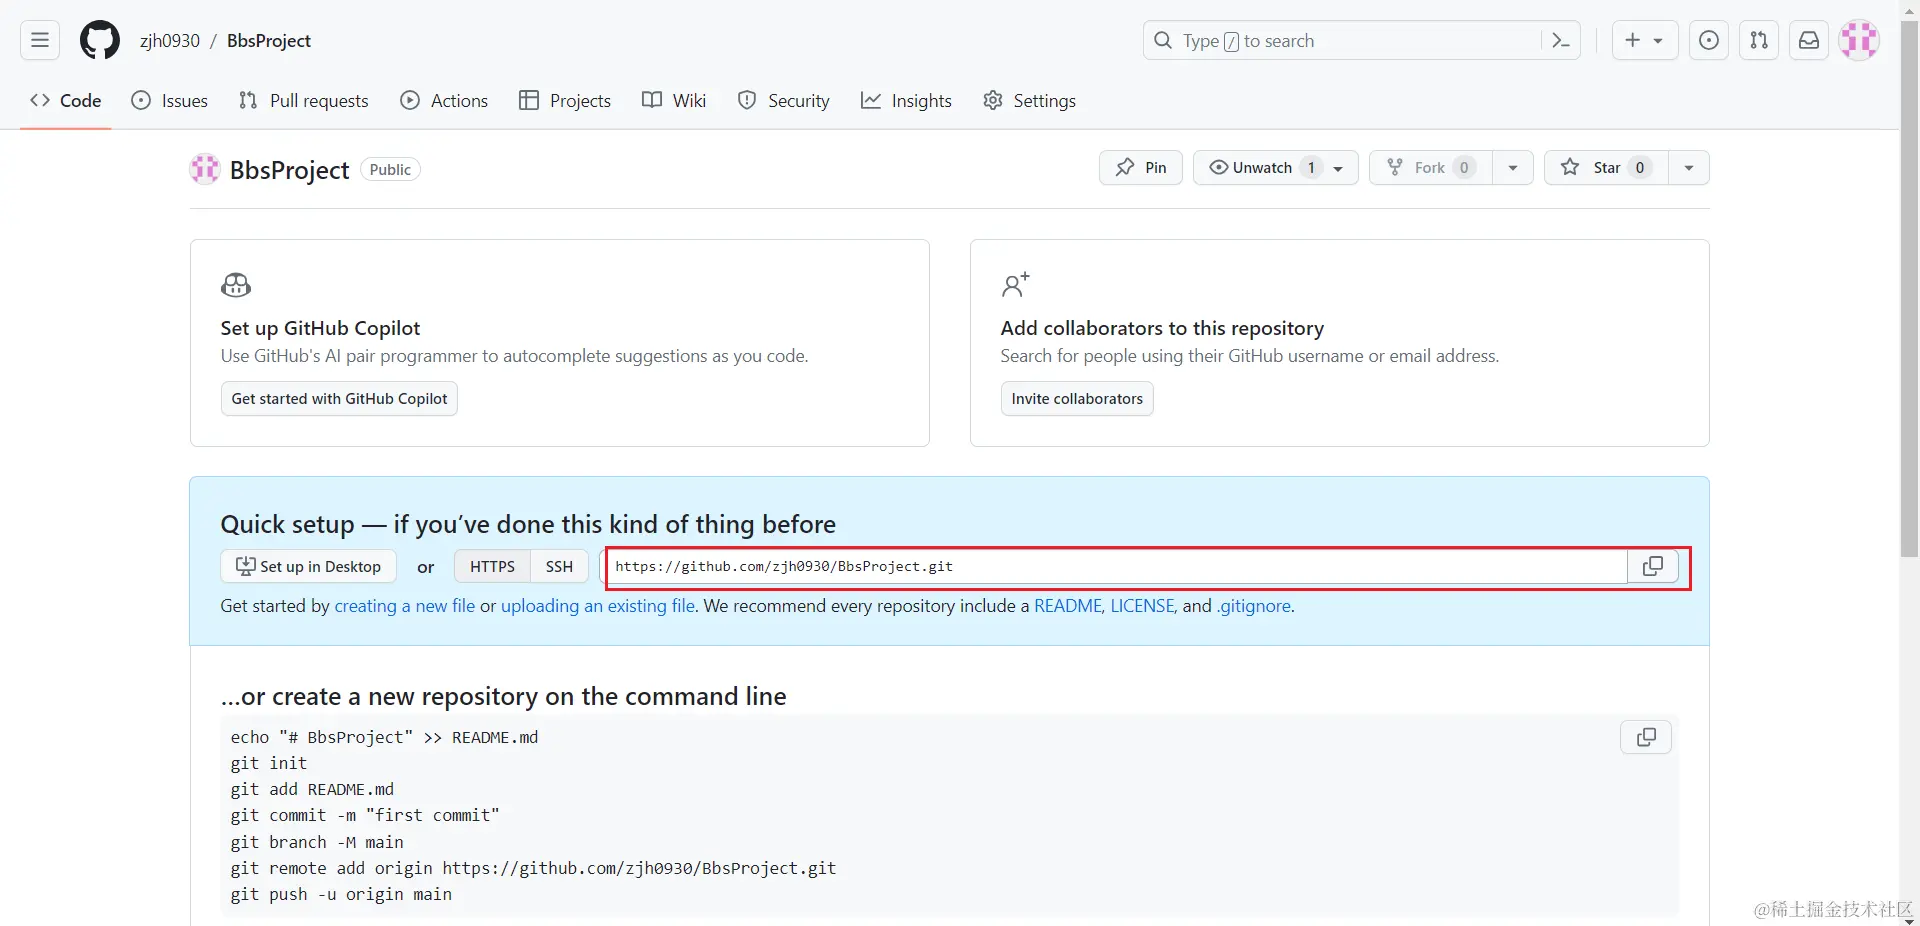1920x926 pixels.
Task: Switch to the Code tab
Action: (x=66, y=101)
